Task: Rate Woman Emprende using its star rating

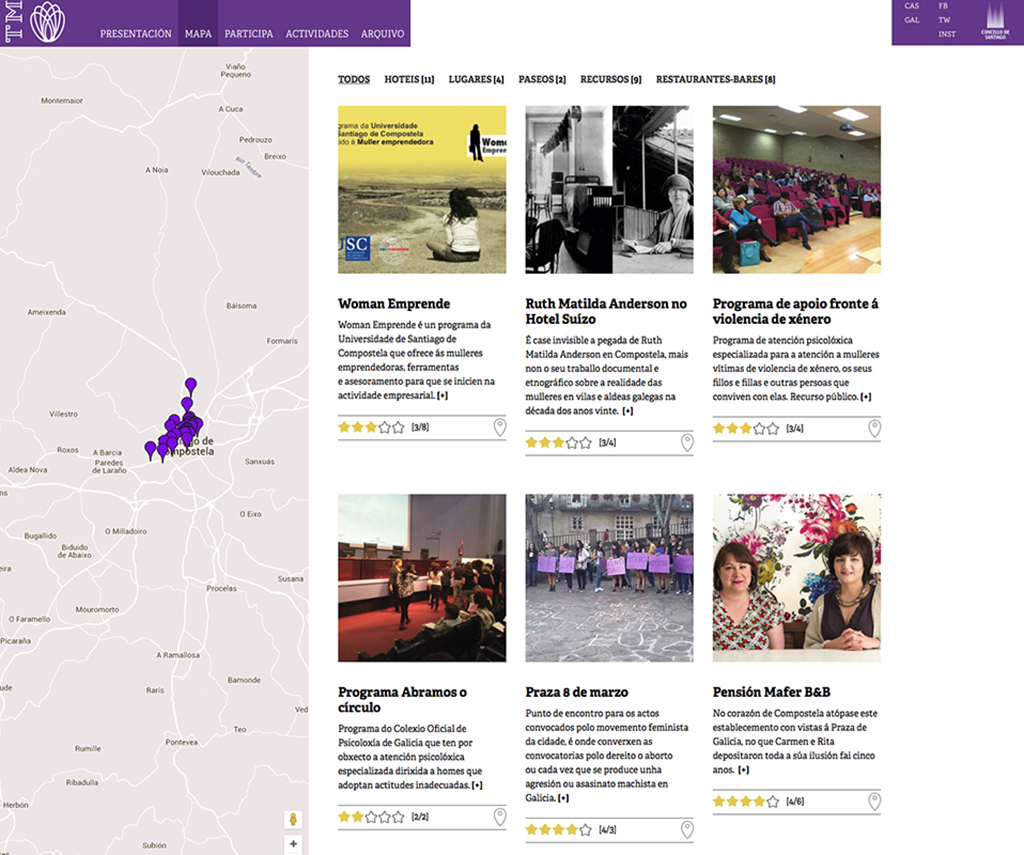Action: tap(371, 427)
